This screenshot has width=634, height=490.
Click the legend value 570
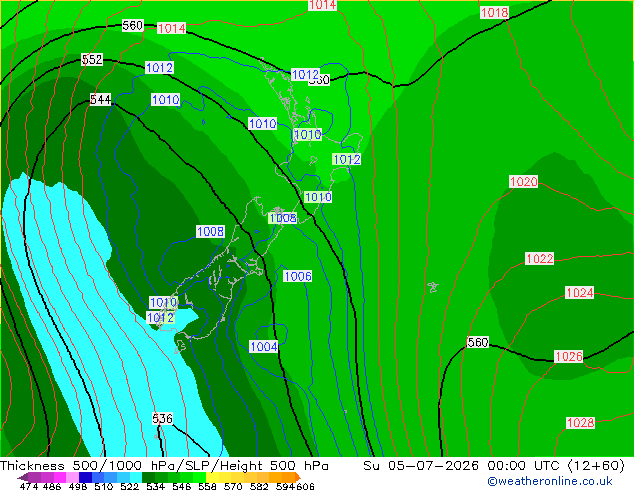[233, 486]
